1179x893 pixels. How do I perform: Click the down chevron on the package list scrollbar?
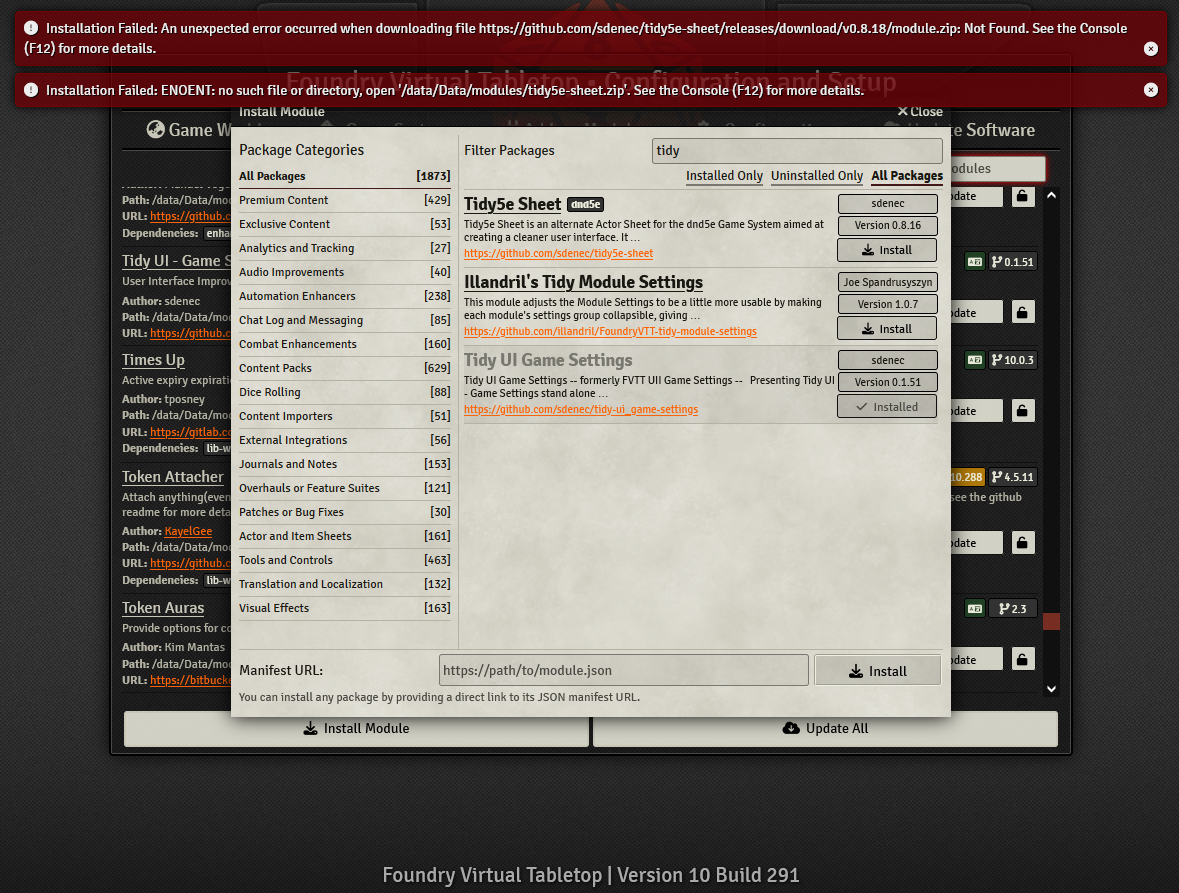(x=1051, y=688)
